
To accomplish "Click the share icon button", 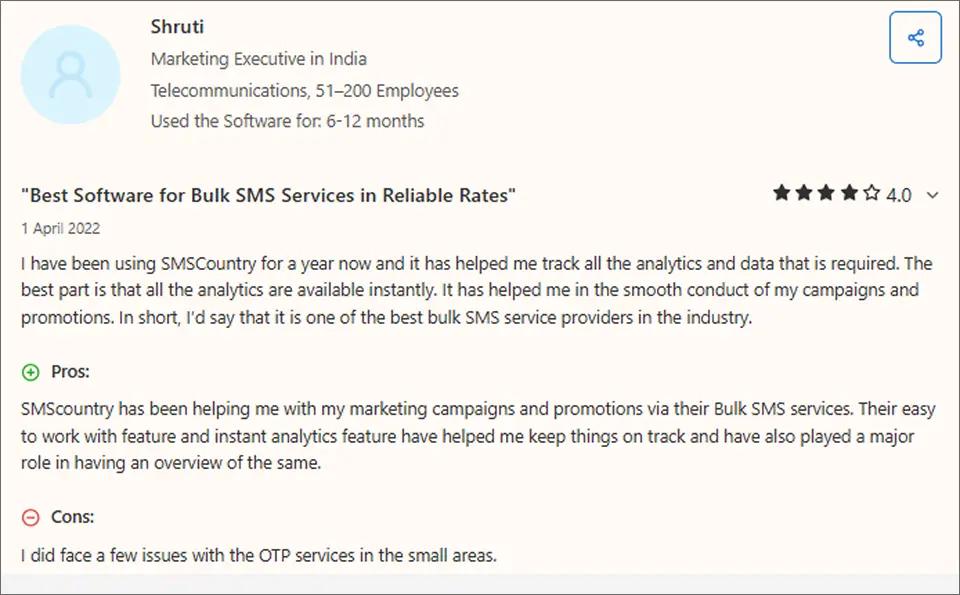I will pyautogui.click(x=915, y=38).
